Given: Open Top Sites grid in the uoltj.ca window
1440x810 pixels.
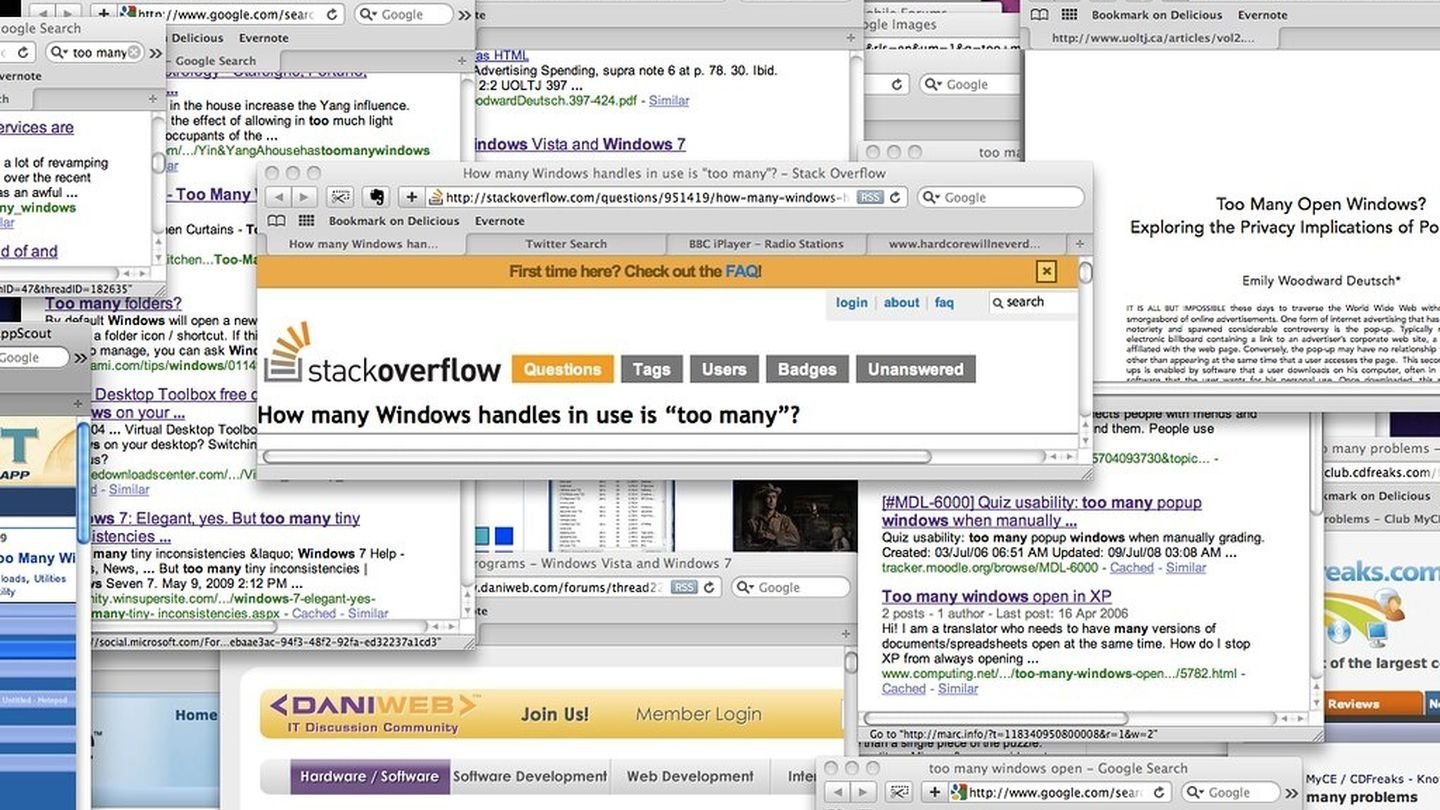Looking at the screenshot, I should [1069, 15].
